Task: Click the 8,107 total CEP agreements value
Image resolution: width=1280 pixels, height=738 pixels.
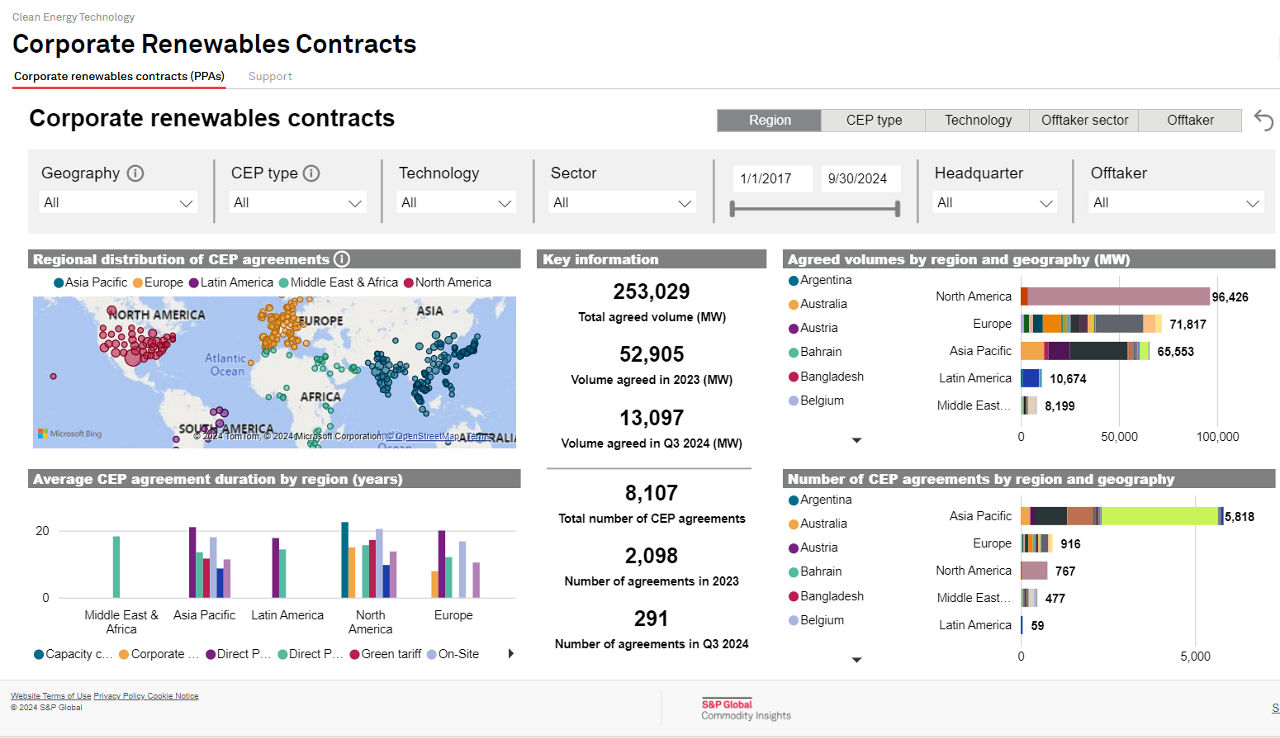Action: [x=651, y=493]
